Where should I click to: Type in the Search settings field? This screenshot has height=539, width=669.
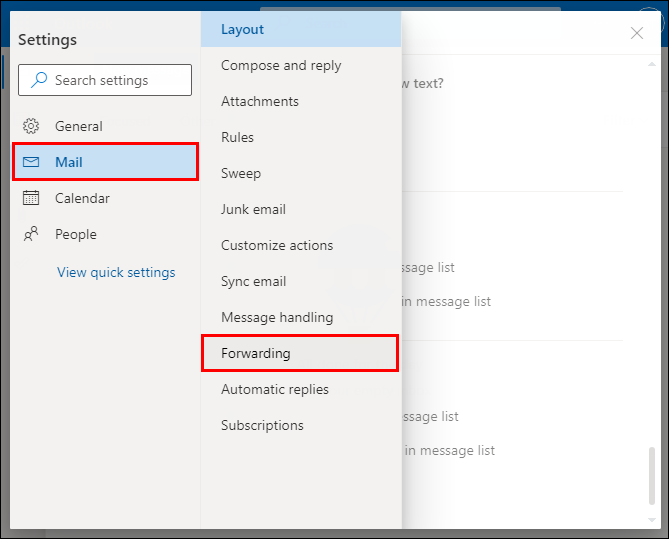click(x=115, y=80)
